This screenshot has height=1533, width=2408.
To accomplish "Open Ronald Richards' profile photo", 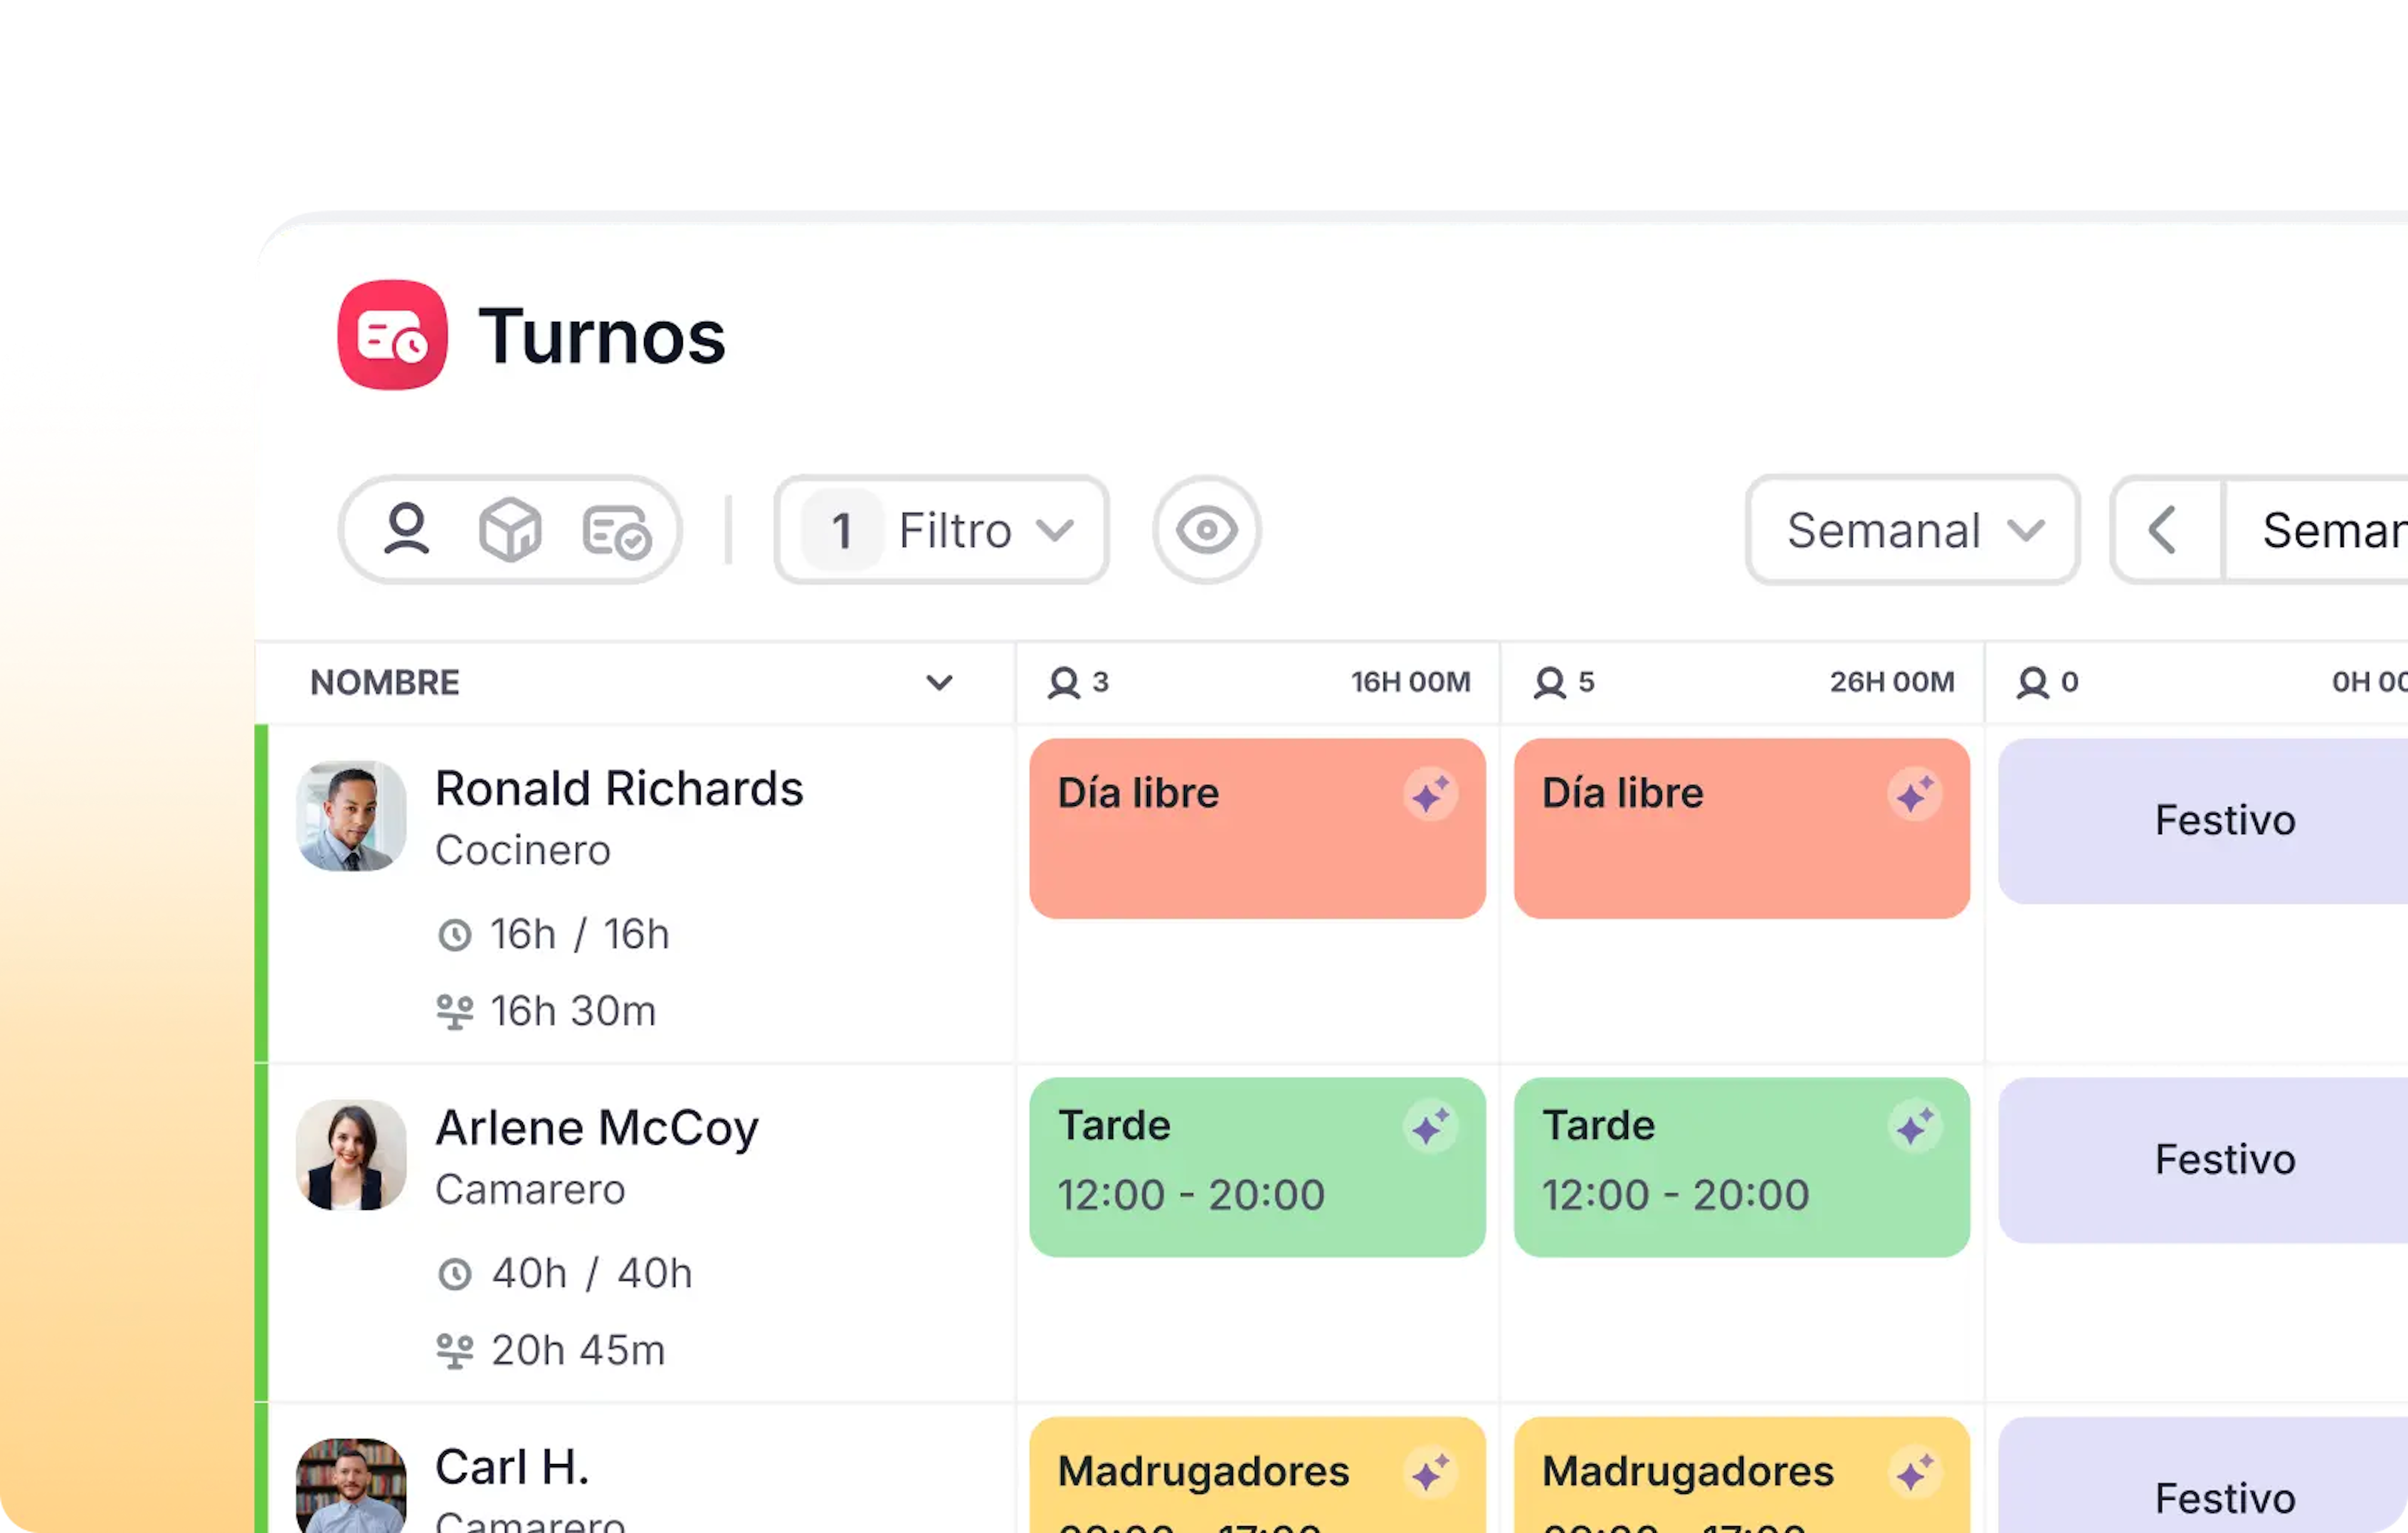I will click(x=351, y=815).
